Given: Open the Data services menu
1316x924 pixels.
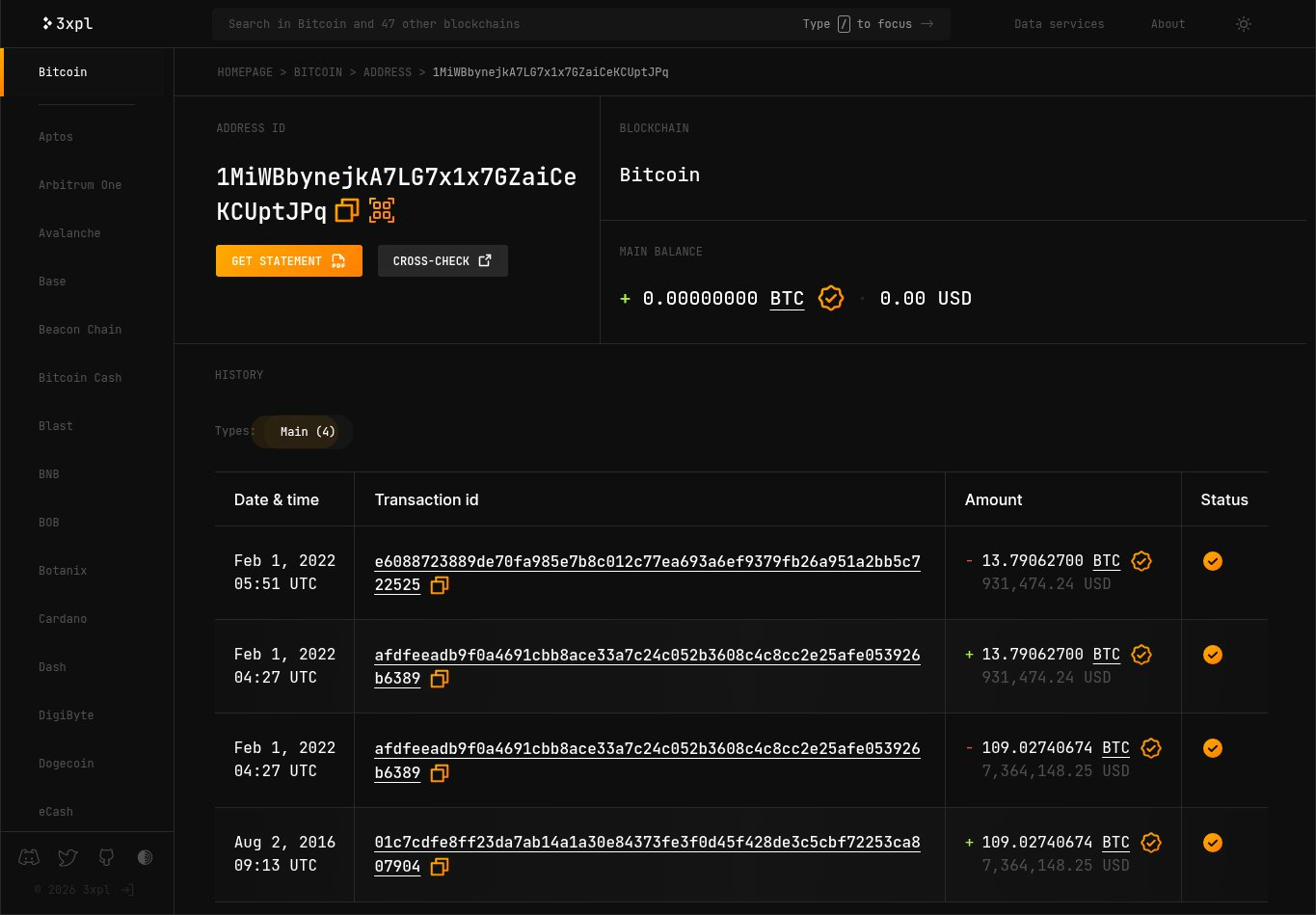Looking at the screenshot, I should click(x=1058, y=24).
